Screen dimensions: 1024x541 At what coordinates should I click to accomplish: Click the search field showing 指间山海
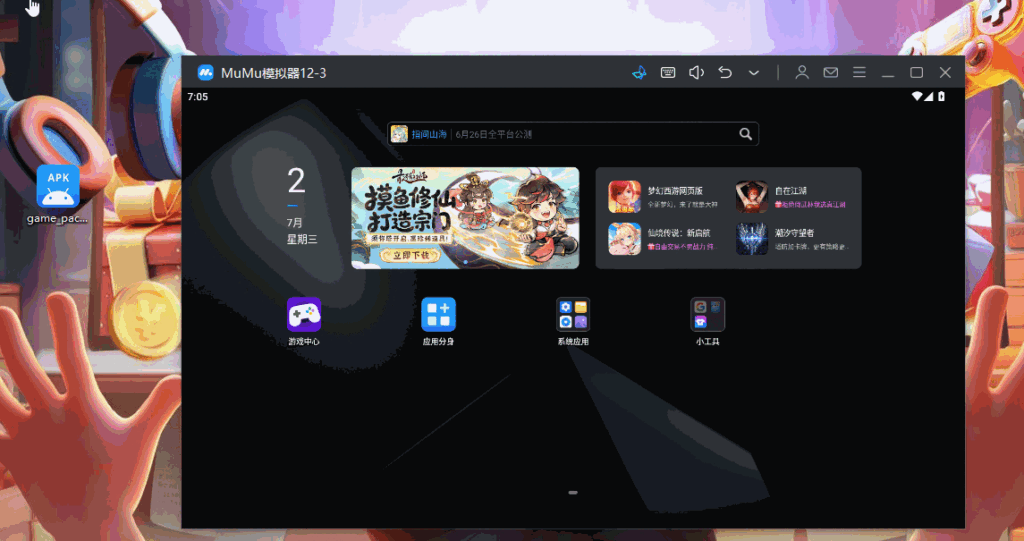(x=560, y=134)
